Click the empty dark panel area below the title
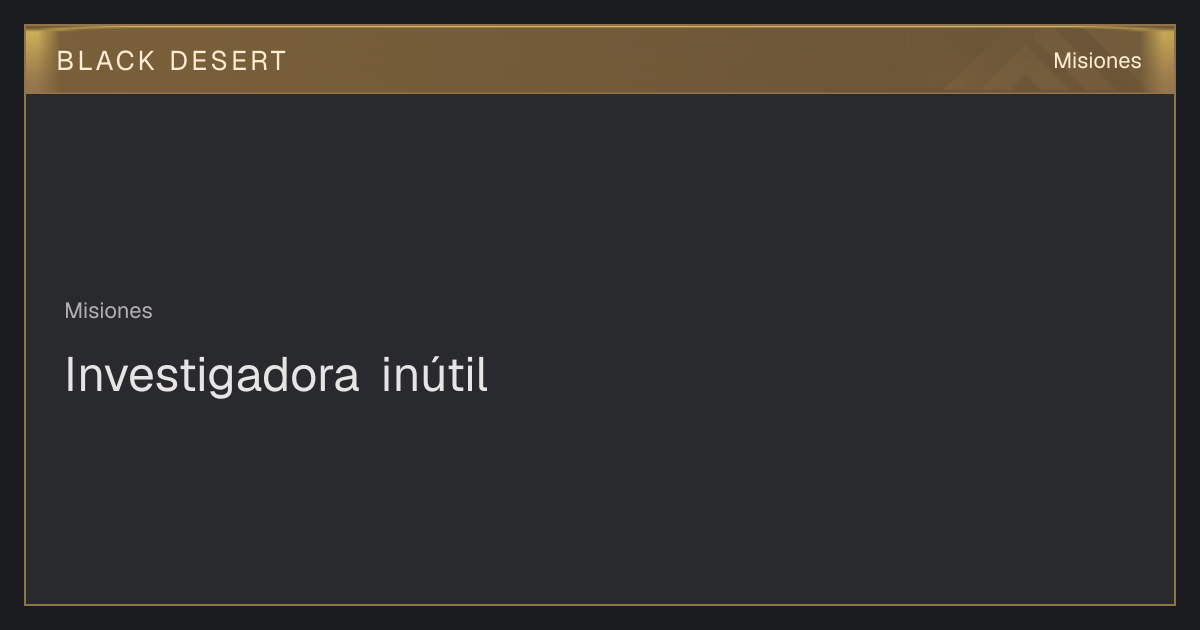1200x630 pixels. 600,500
